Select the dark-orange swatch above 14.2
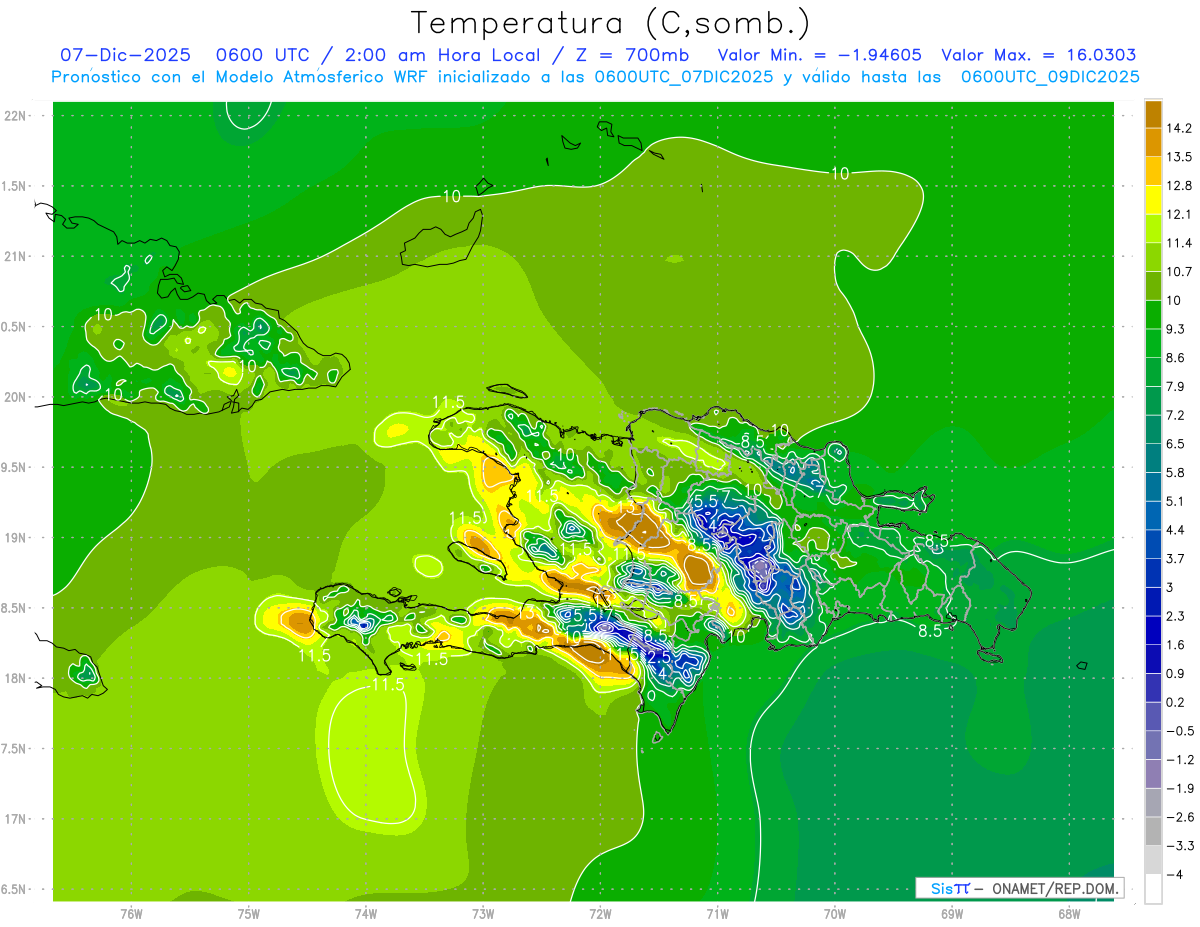1200x927 pixels. [x=1153, y=114]
